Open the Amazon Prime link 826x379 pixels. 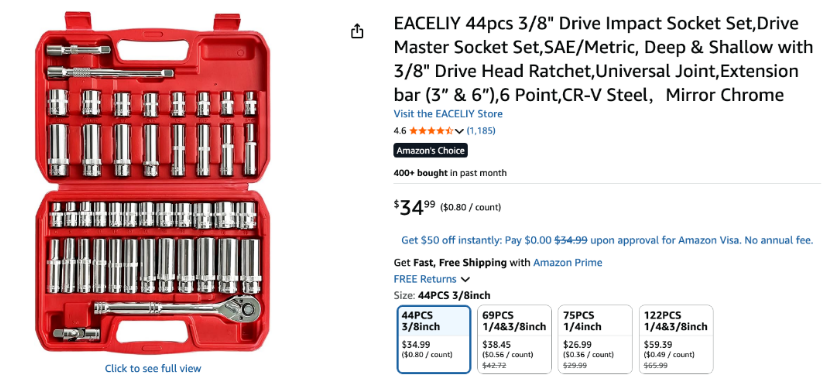pyautogui.click(x=567, y=263)
